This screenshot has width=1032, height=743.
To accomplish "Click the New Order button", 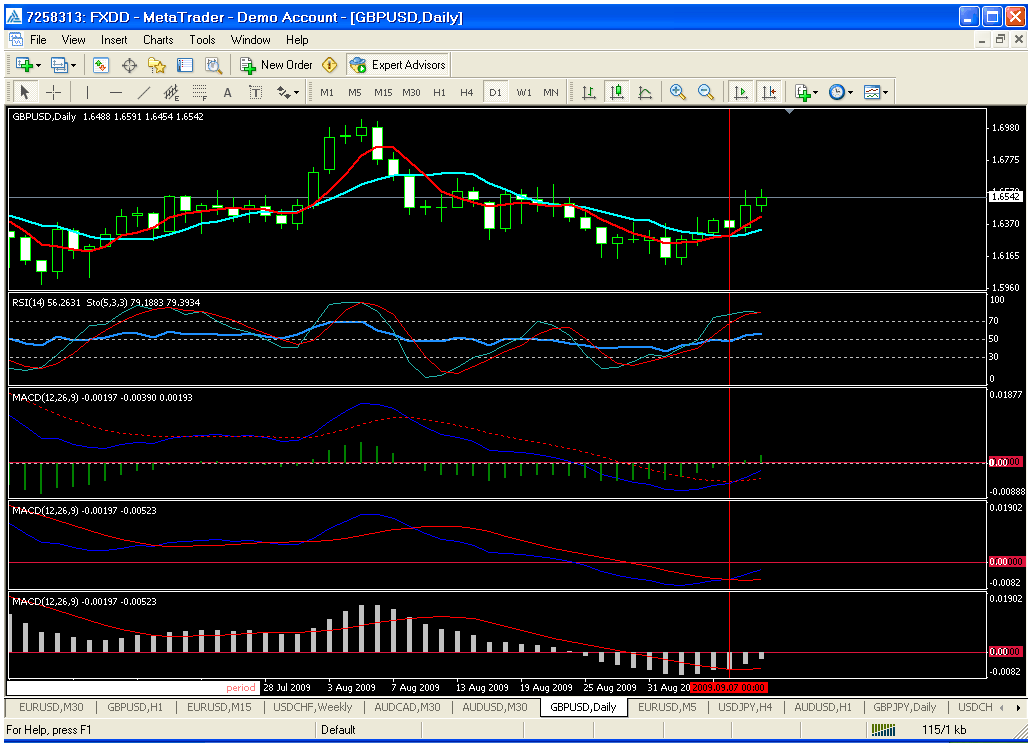I will pyautogui.click(x=276, y=65).
